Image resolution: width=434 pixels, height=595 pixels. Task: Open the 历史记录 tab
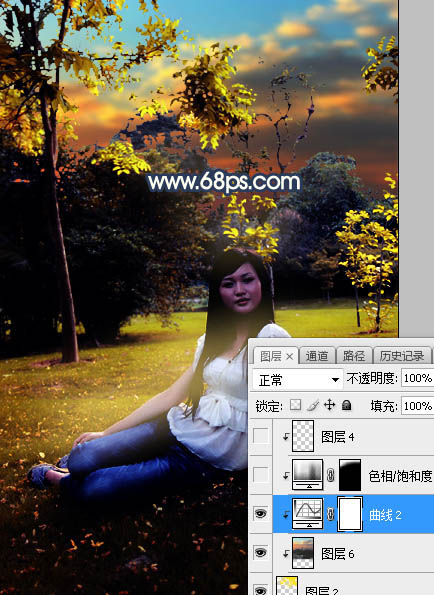point(402,356)
